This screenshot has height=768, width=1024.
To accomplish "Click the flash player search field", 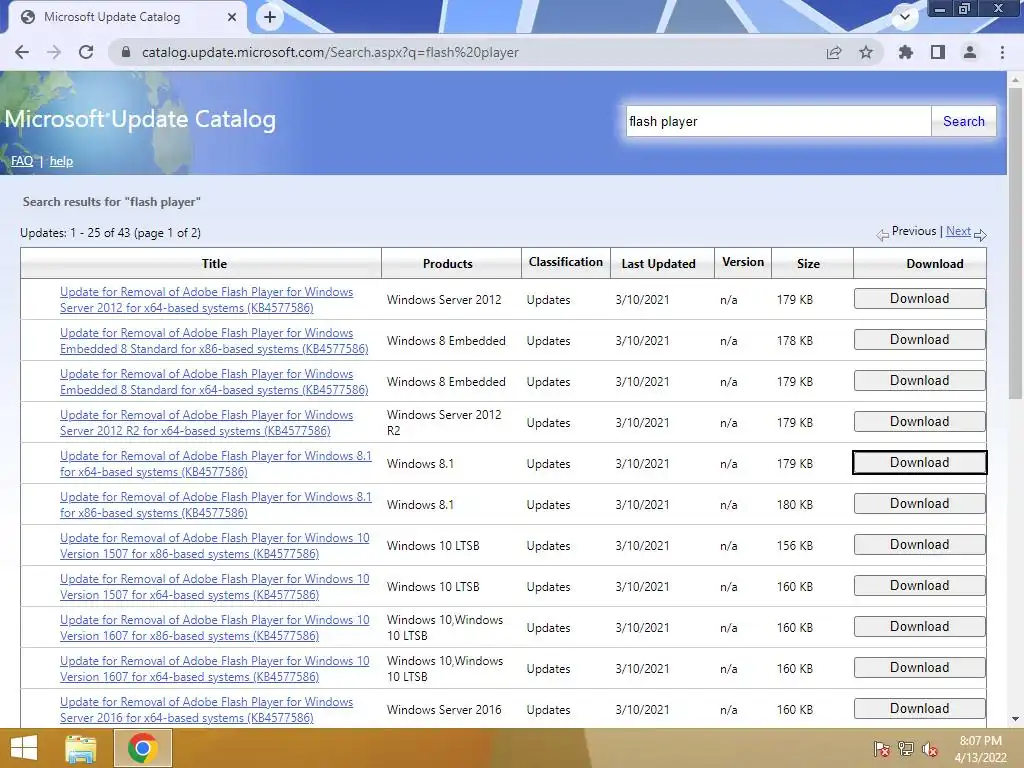I will tap(778, 121).
